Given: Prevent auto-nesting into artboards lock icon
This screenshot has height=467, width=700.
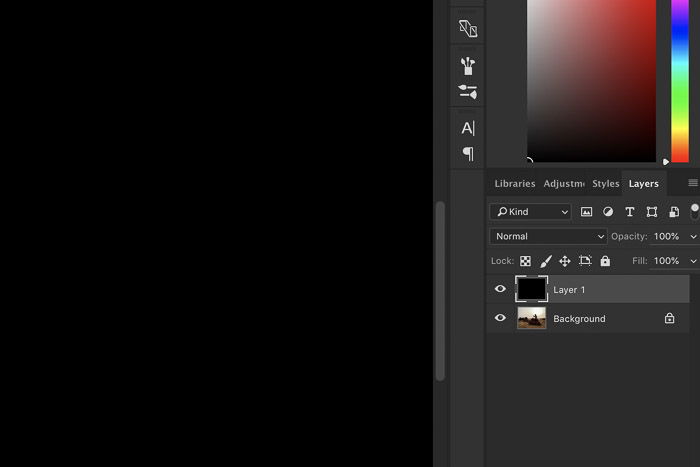Looking at the screenshot, I should (x=585, y=261).
